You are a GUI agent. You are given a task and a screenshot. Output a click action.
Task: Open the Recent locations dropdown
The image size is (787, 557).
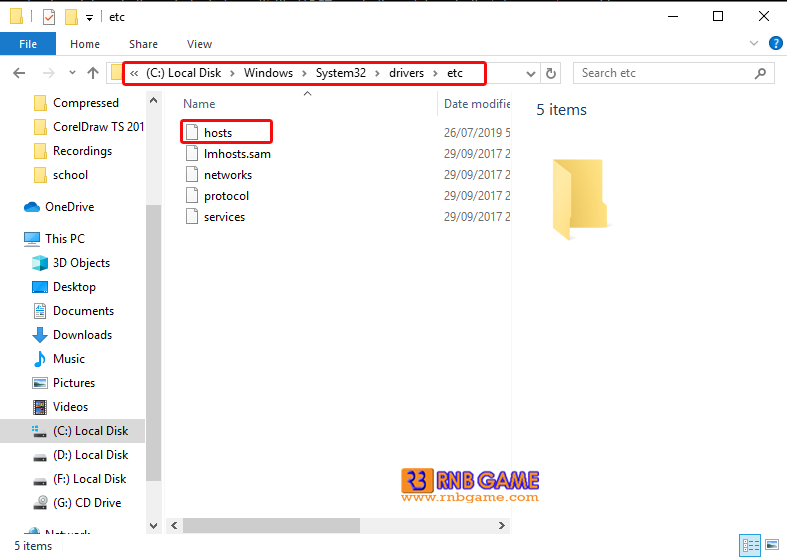coord(72,73)
